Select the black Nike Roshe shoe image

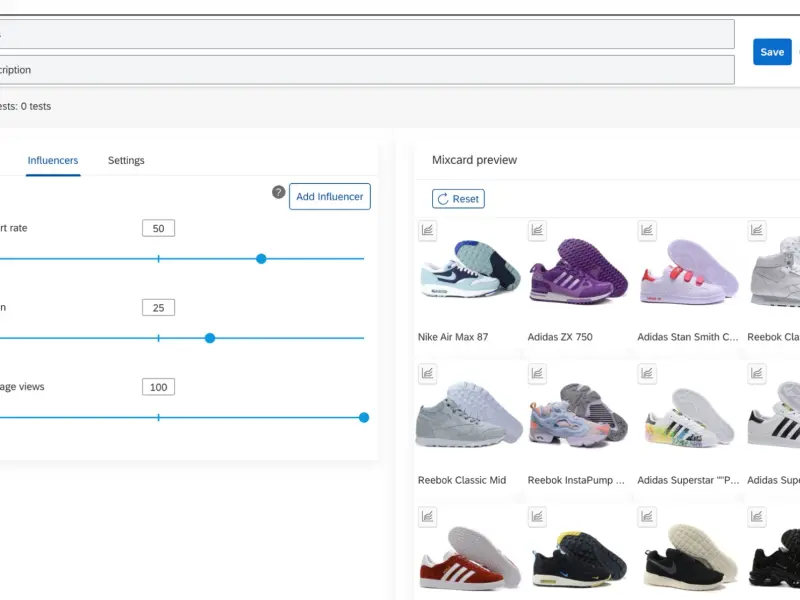tap(691, 557)
